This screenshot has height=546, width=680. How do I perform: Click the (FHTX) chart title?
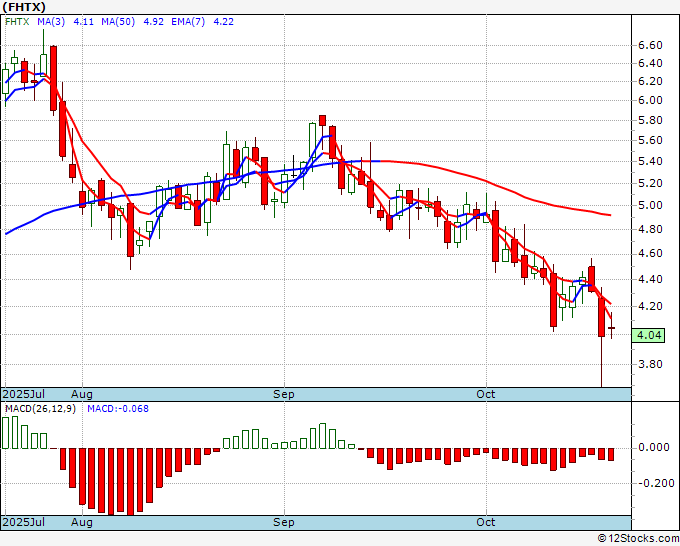pos(24,7)
